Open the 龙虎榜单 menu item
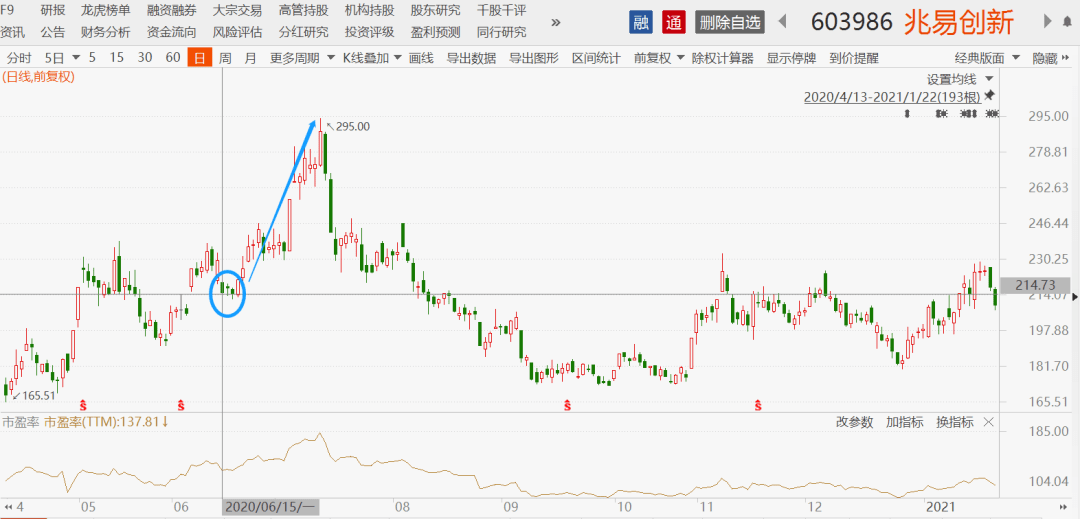 point(105,10)
